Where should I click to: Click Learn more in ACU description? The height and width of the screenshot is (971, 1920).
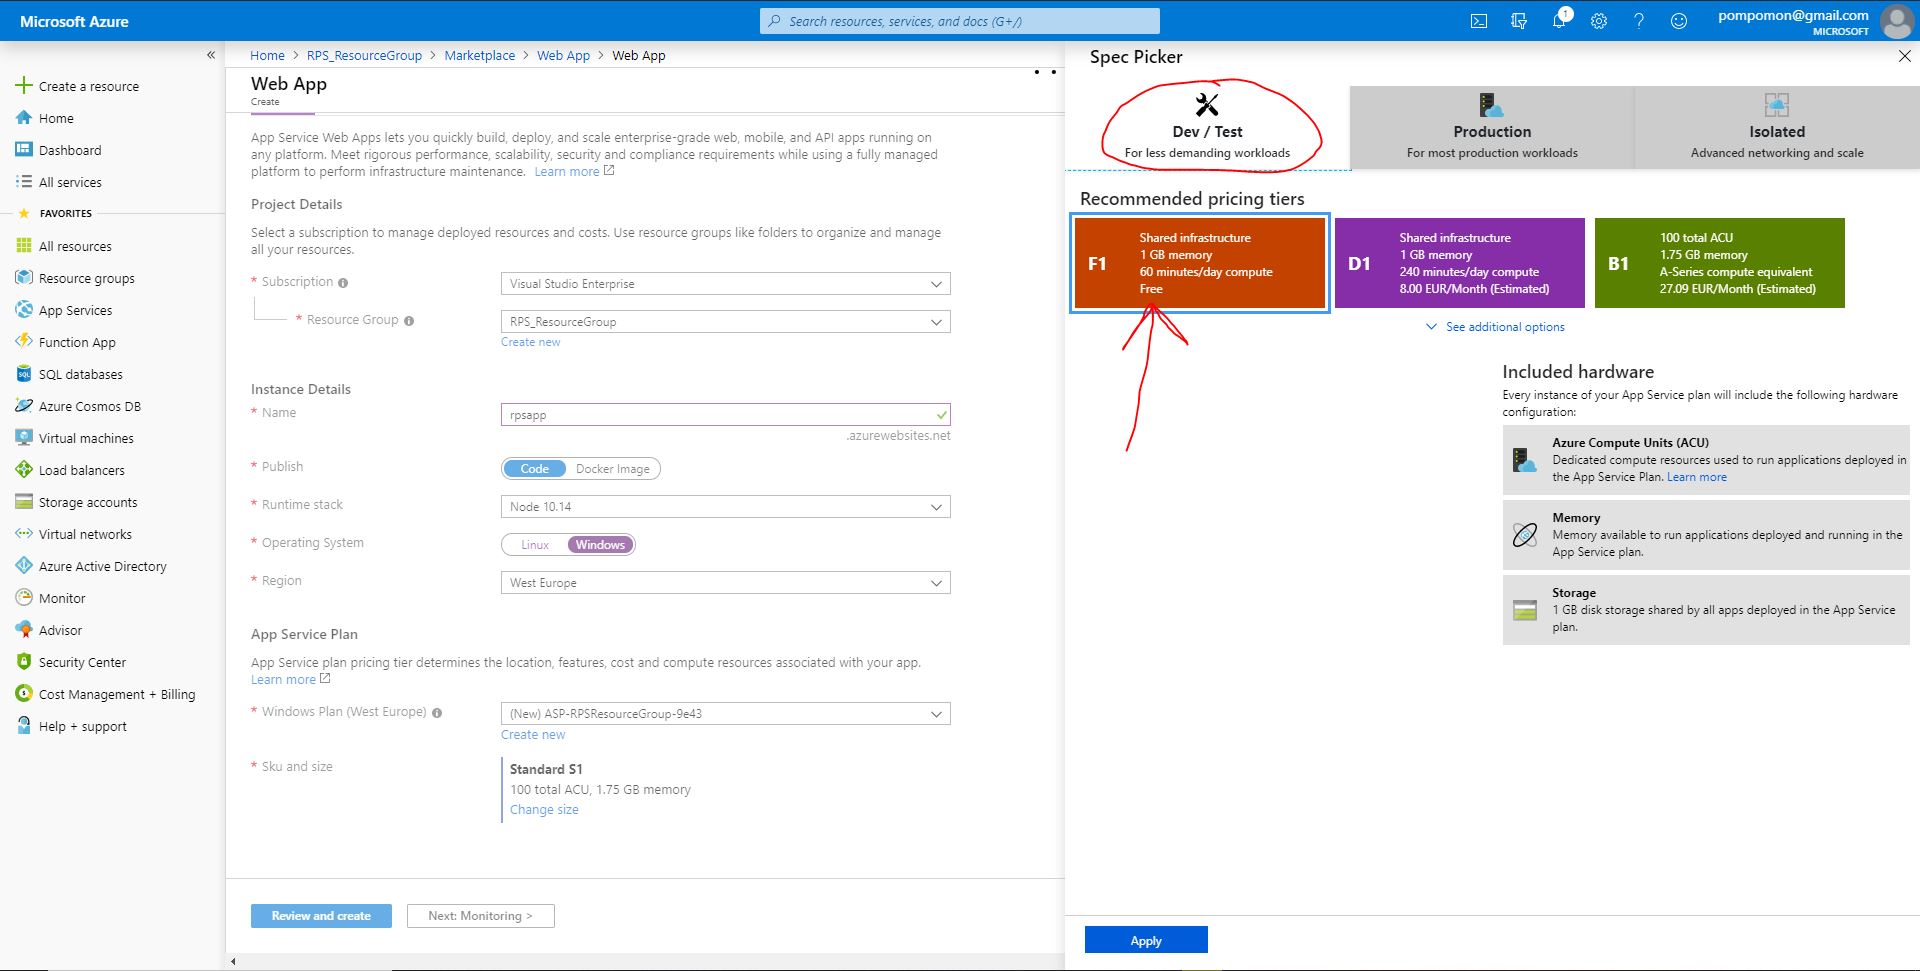(x=1697, y=477)
